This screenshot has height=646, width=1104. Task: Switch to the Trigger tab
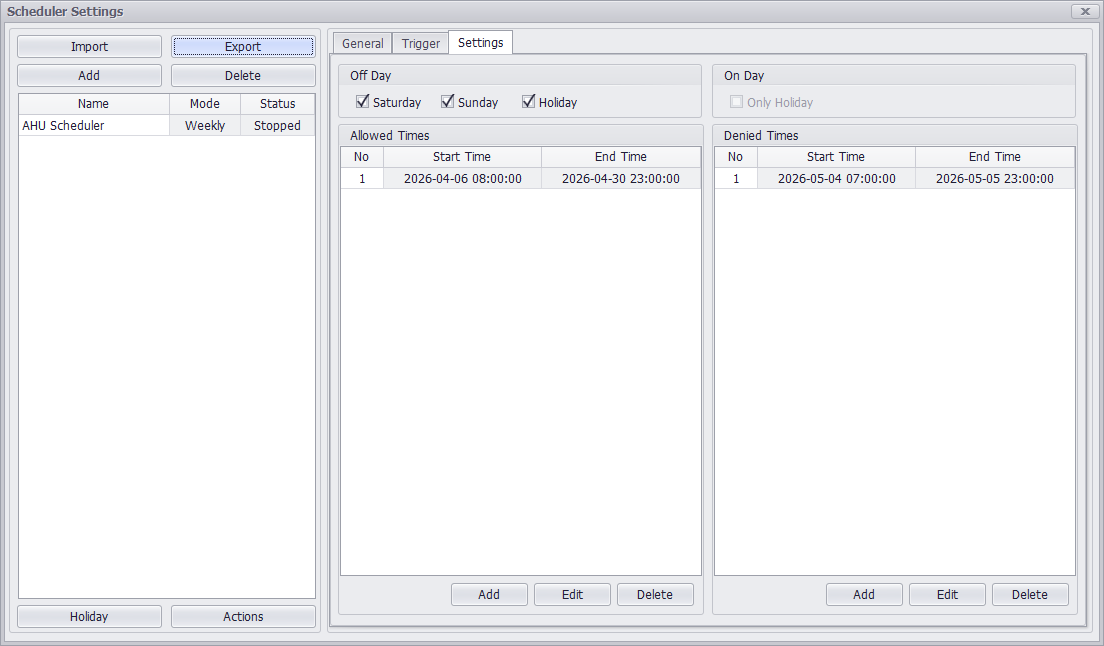pos(420,44)
